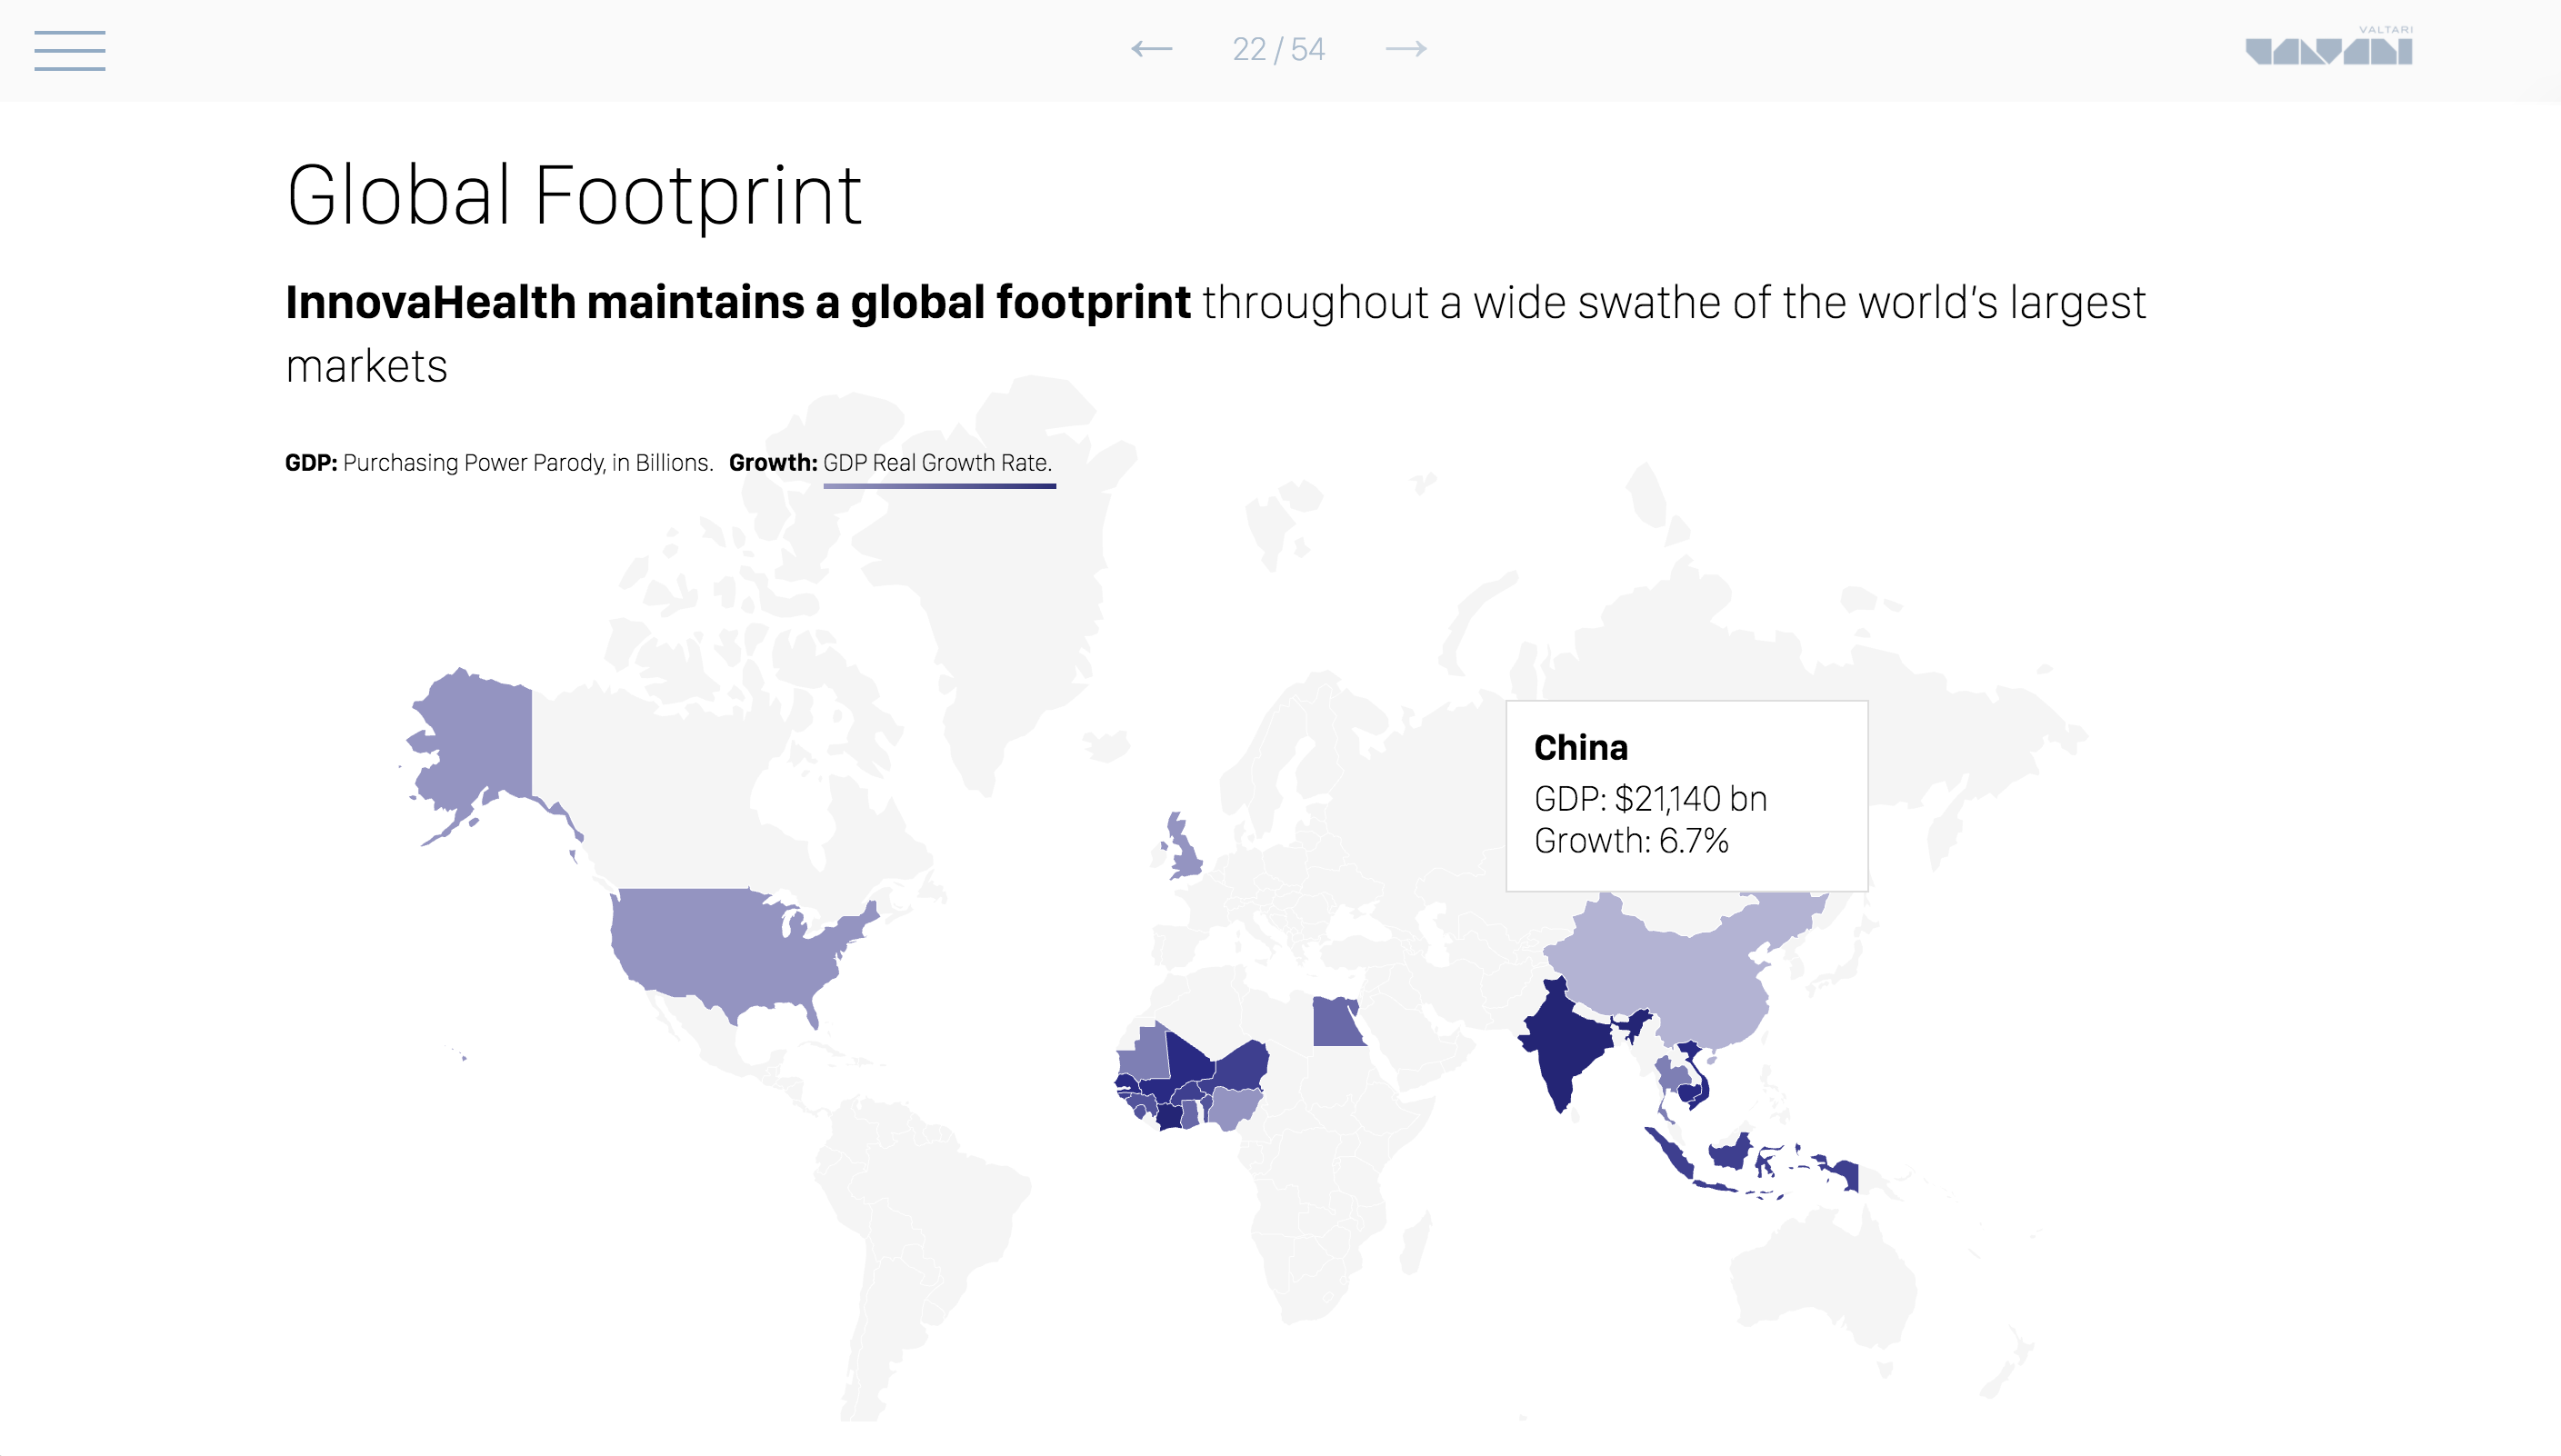Image resolution: width=2561 pixels, height=1456 pixels.
Task: Click Mali on the map
Action: (1186, 1062)
